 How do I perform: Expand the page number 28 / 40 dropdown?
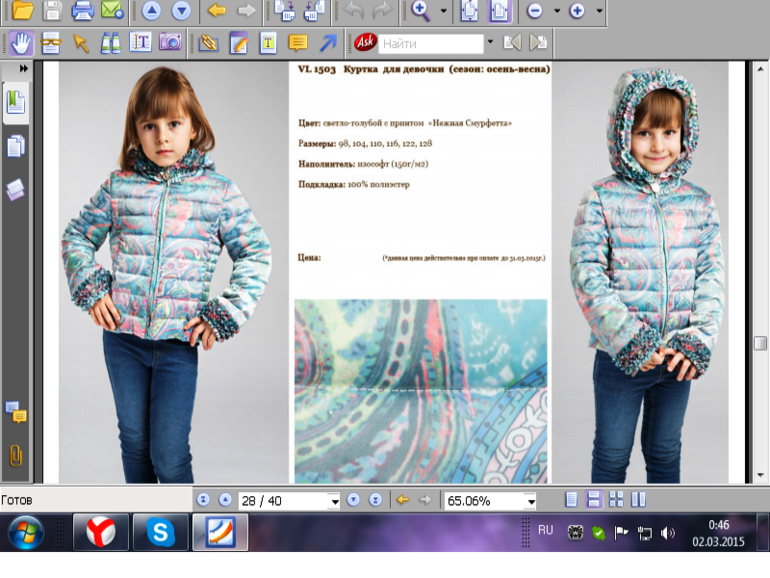[x=334, y=501]
